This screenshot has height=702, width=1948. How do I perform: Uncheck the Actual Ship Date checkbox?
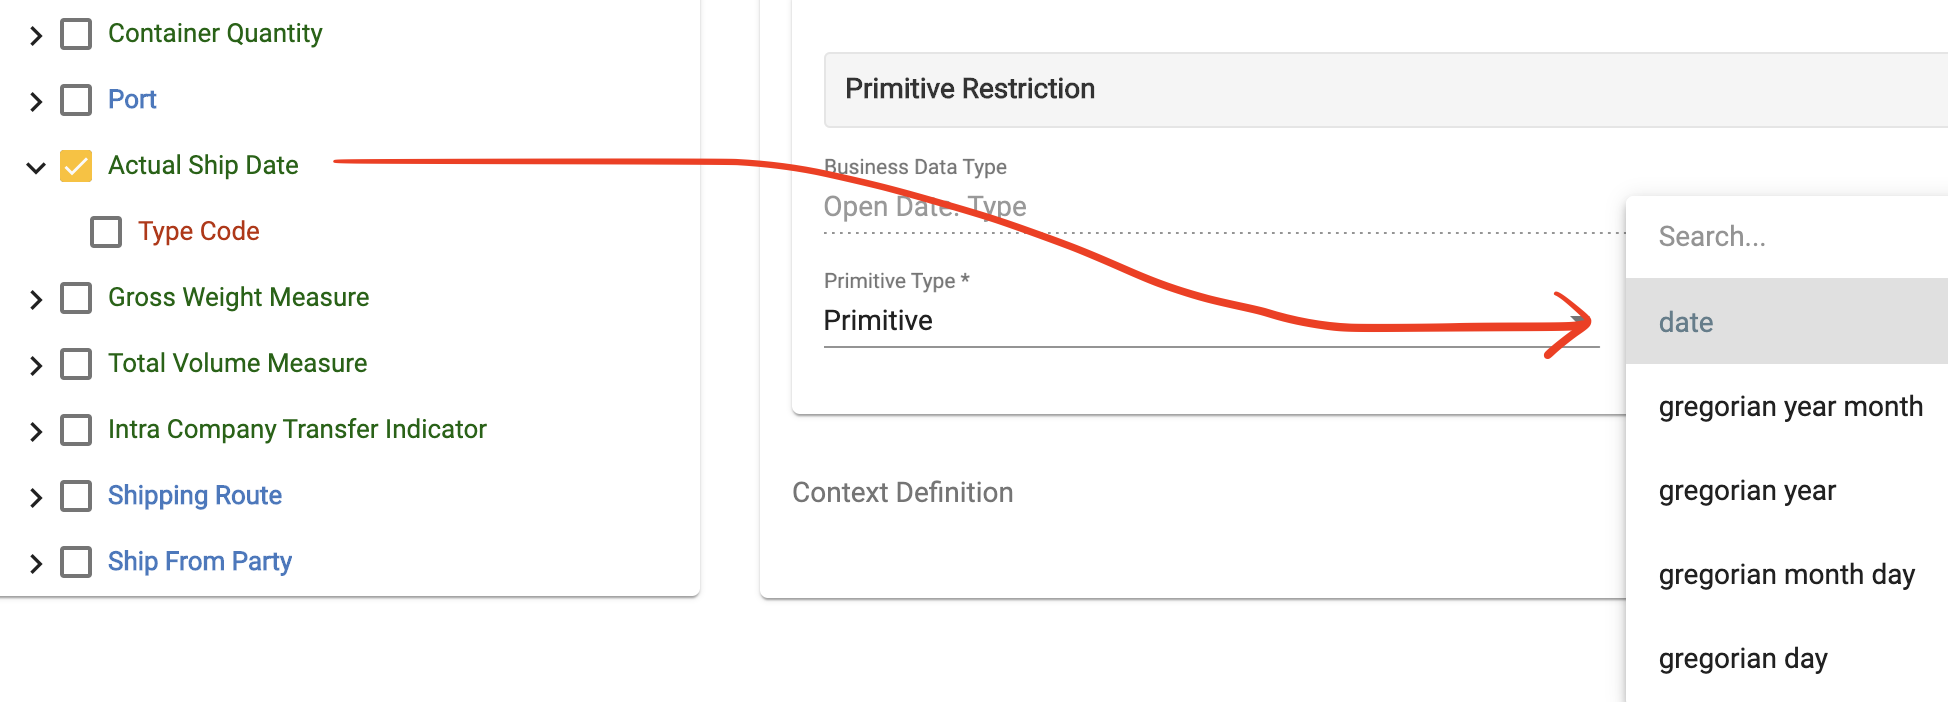pyautogui.click(x=75, y=166)
